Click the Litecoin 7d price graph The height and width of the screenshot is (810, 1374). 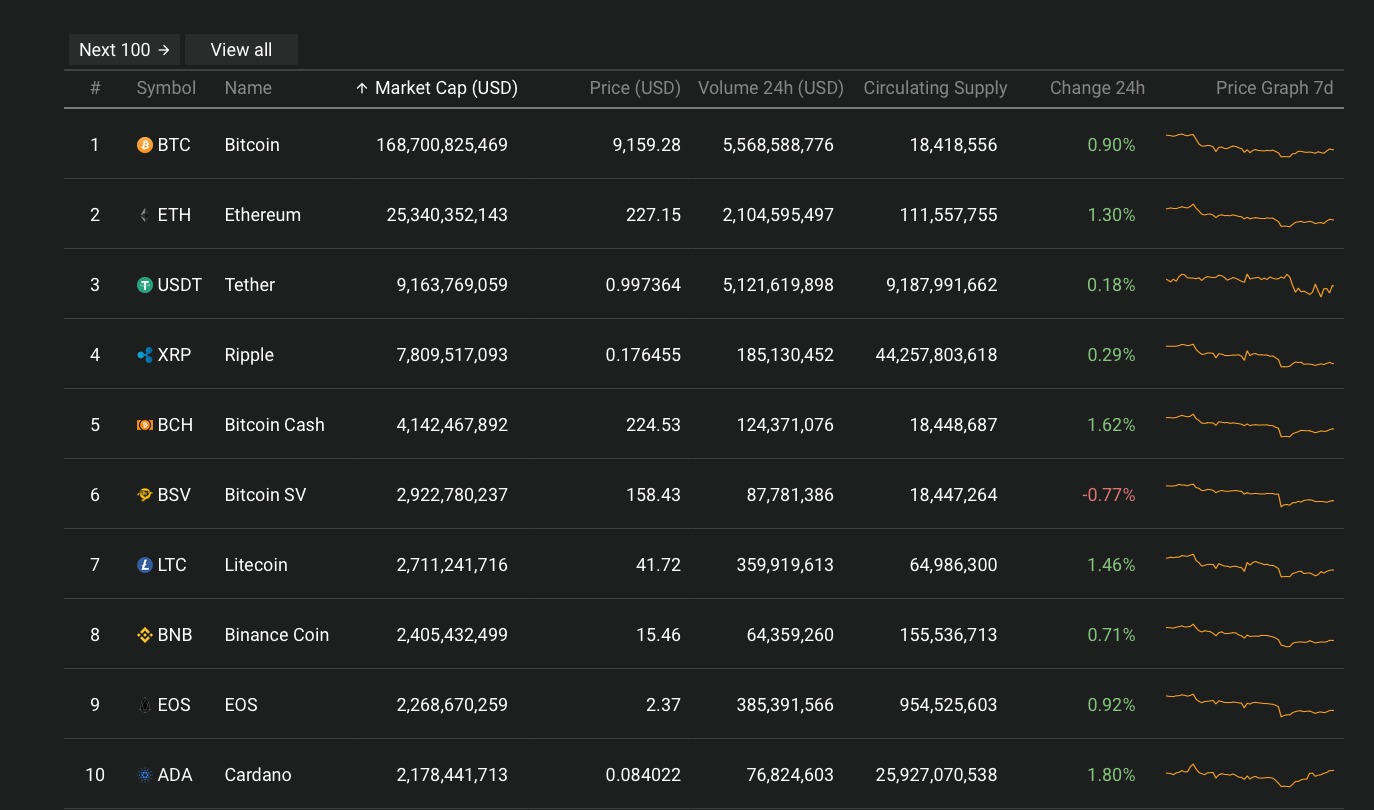coord(1250,565)
